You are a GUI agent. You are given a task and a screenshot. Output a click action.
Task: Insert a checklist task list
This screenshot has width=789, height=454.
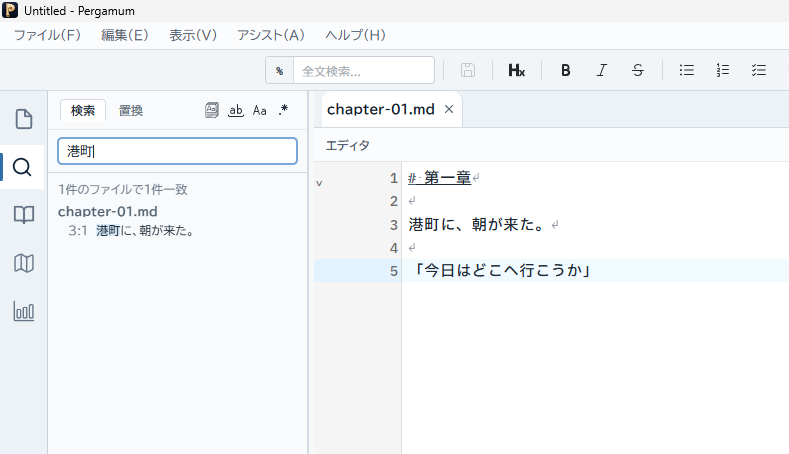[759, 70]
